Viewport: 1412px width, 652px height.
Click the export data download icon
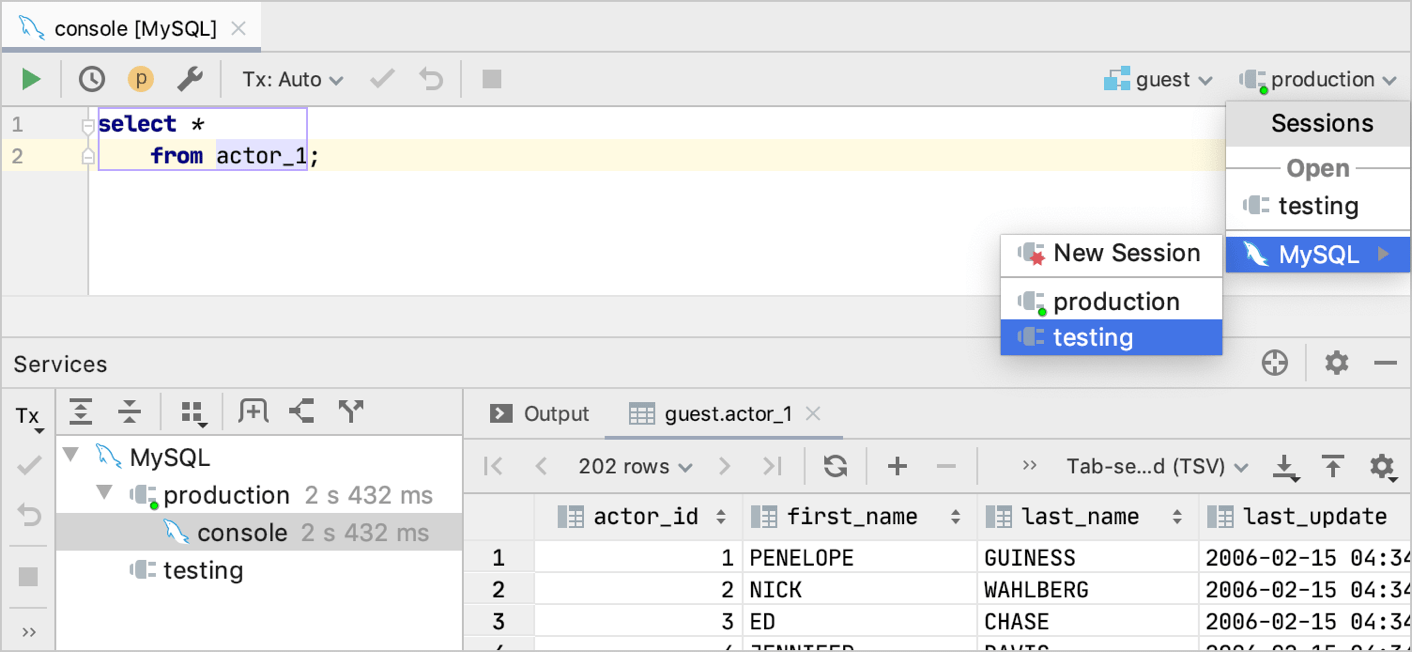1285,466
